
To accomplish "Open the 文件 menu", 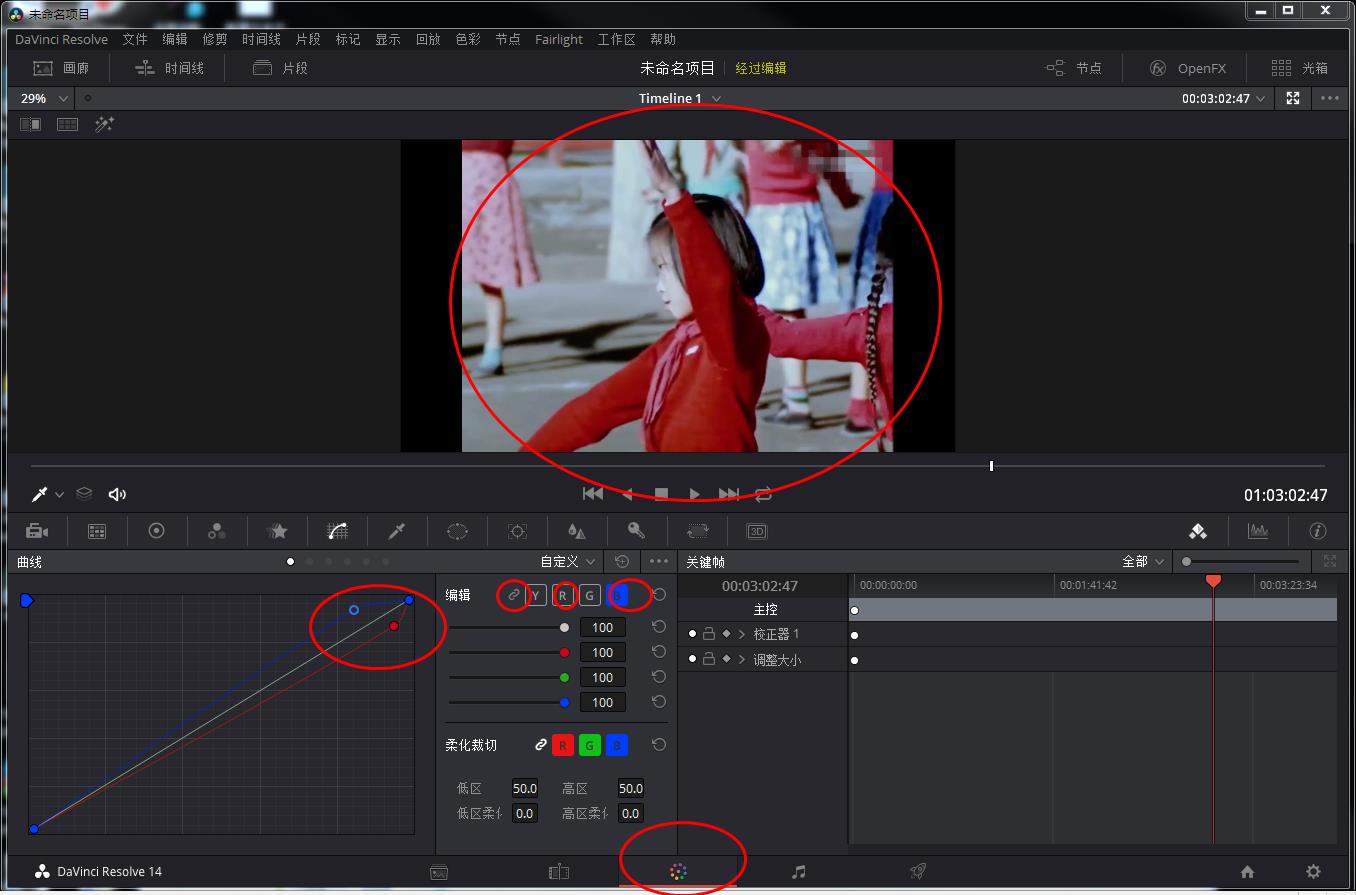I will (x=135, y=39).
